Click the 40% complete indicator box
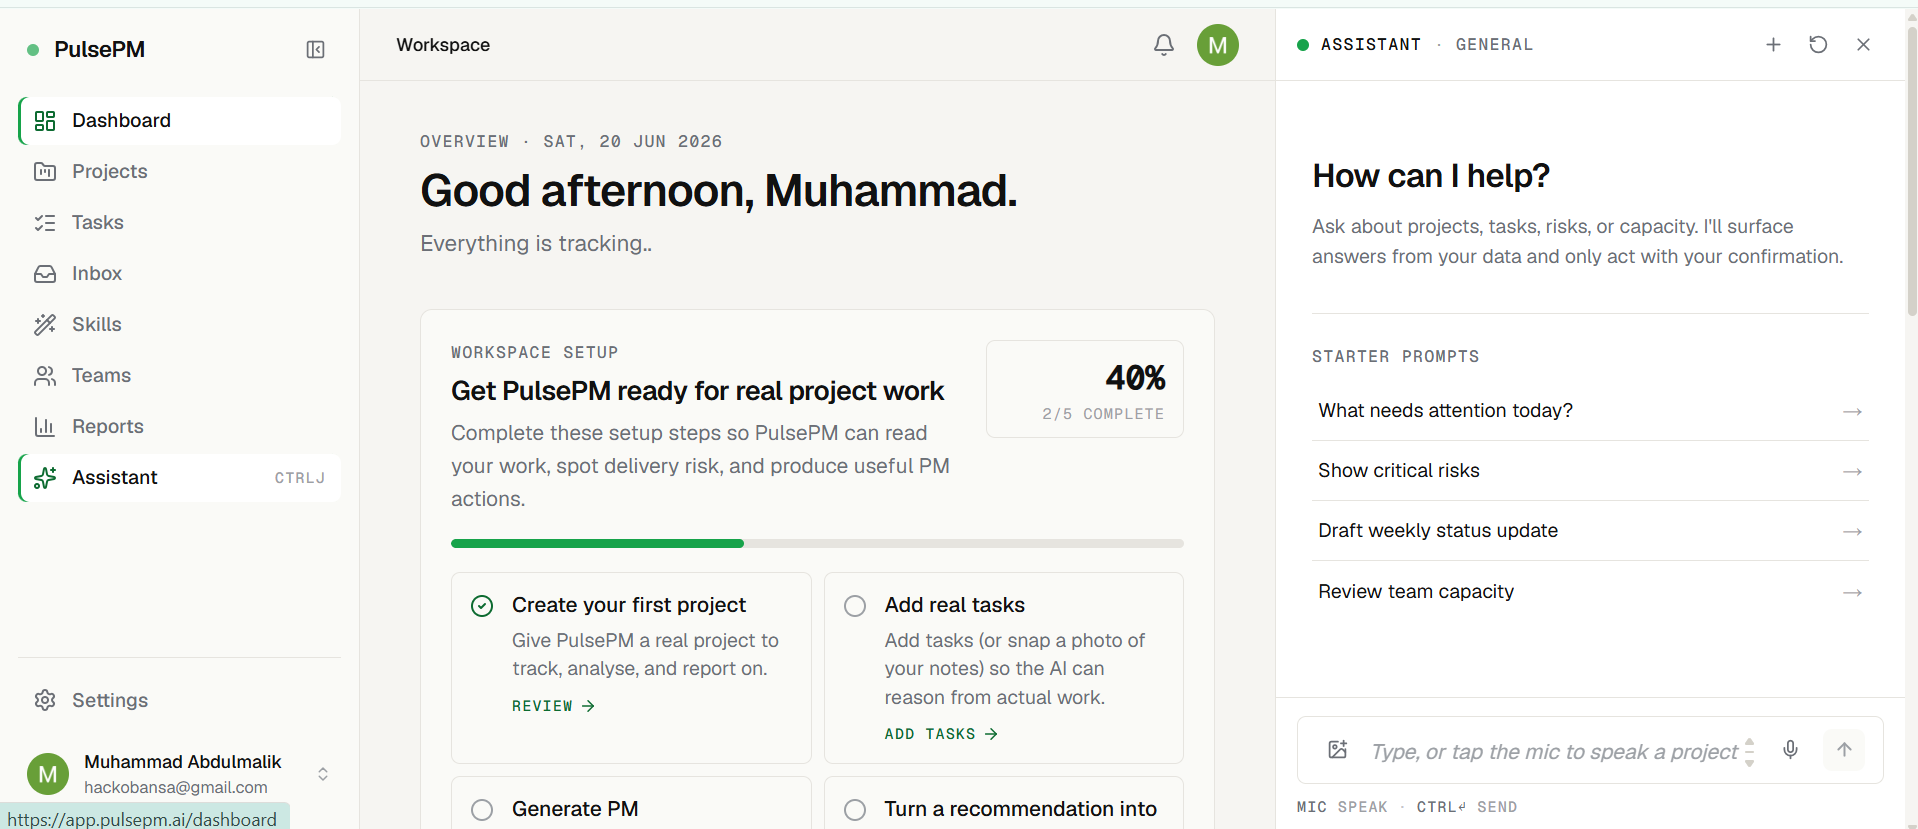 point(1085,389)
